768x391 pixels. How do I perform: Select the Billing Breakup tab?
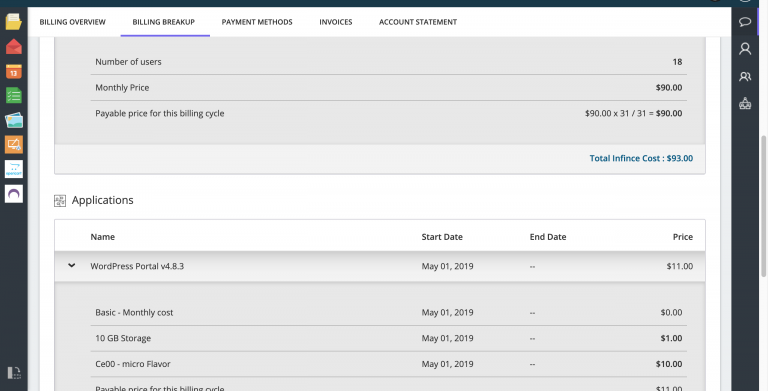pyautogui.click(x=164, y=22)
